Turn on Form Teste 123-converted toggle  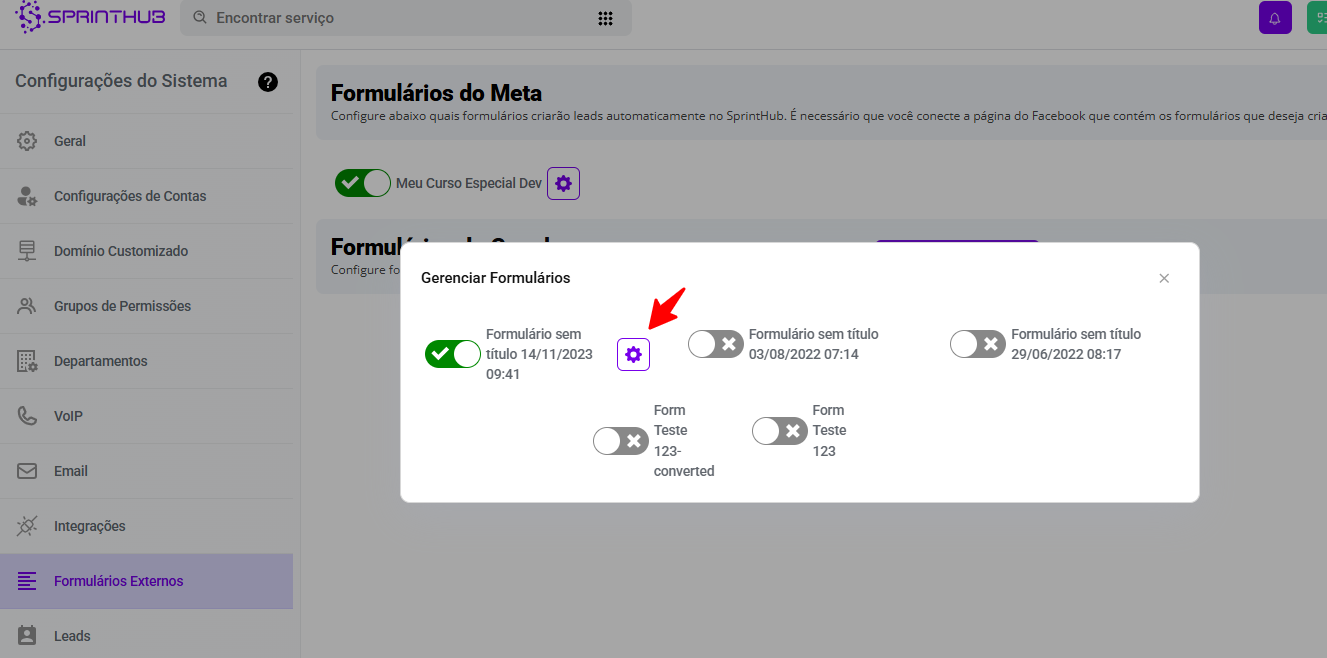pyautogui.click(x=620, y=441)
